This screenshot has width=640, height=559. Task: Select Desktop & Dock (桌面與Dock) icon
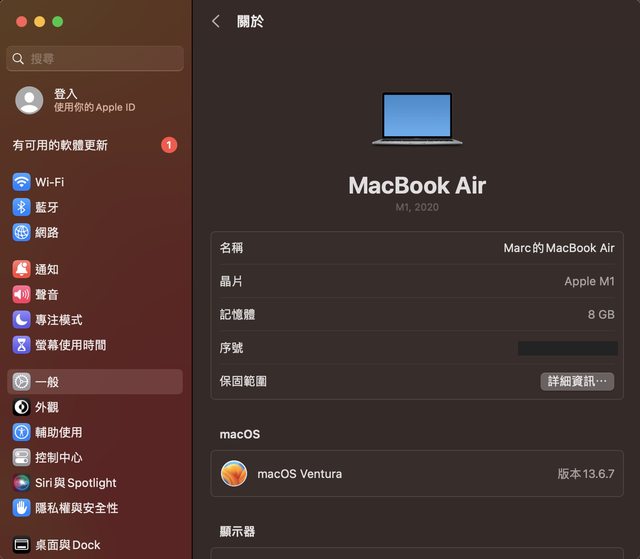pyautogui.click(x=21, y=545)
